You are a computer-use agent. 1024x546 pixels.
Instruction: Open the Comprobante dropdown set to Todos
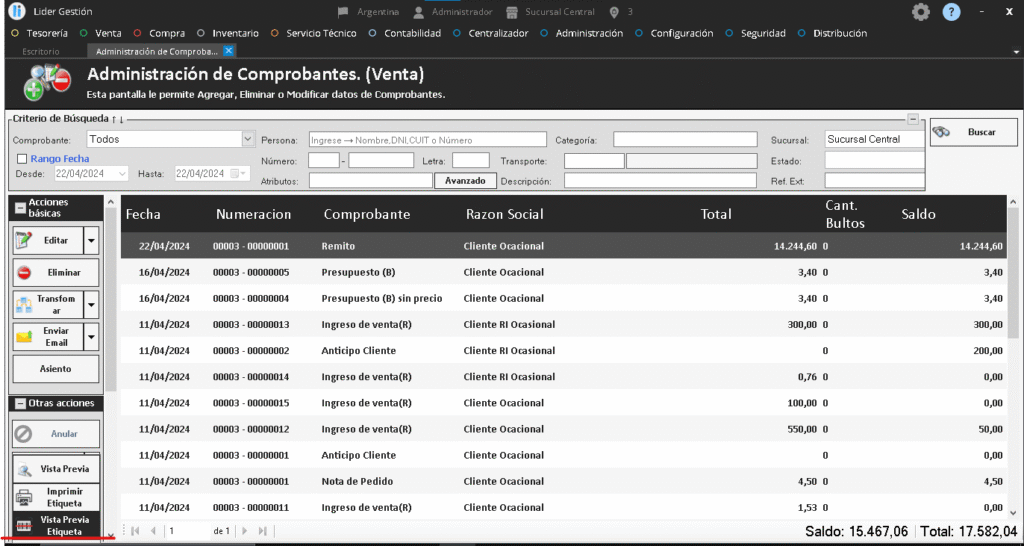248,140
